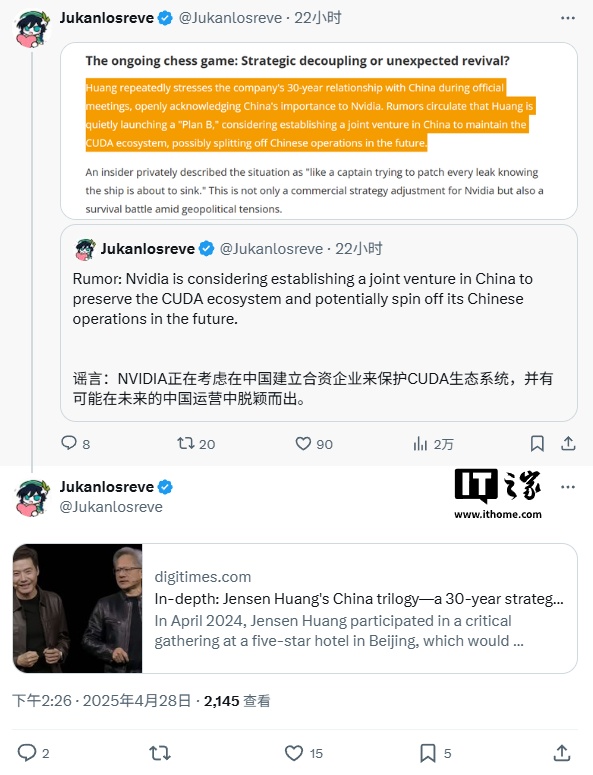593x775 pixels.
Task: Open the Jukanlosreve profile avatar on the top tweet
Action: coord(33,29)
